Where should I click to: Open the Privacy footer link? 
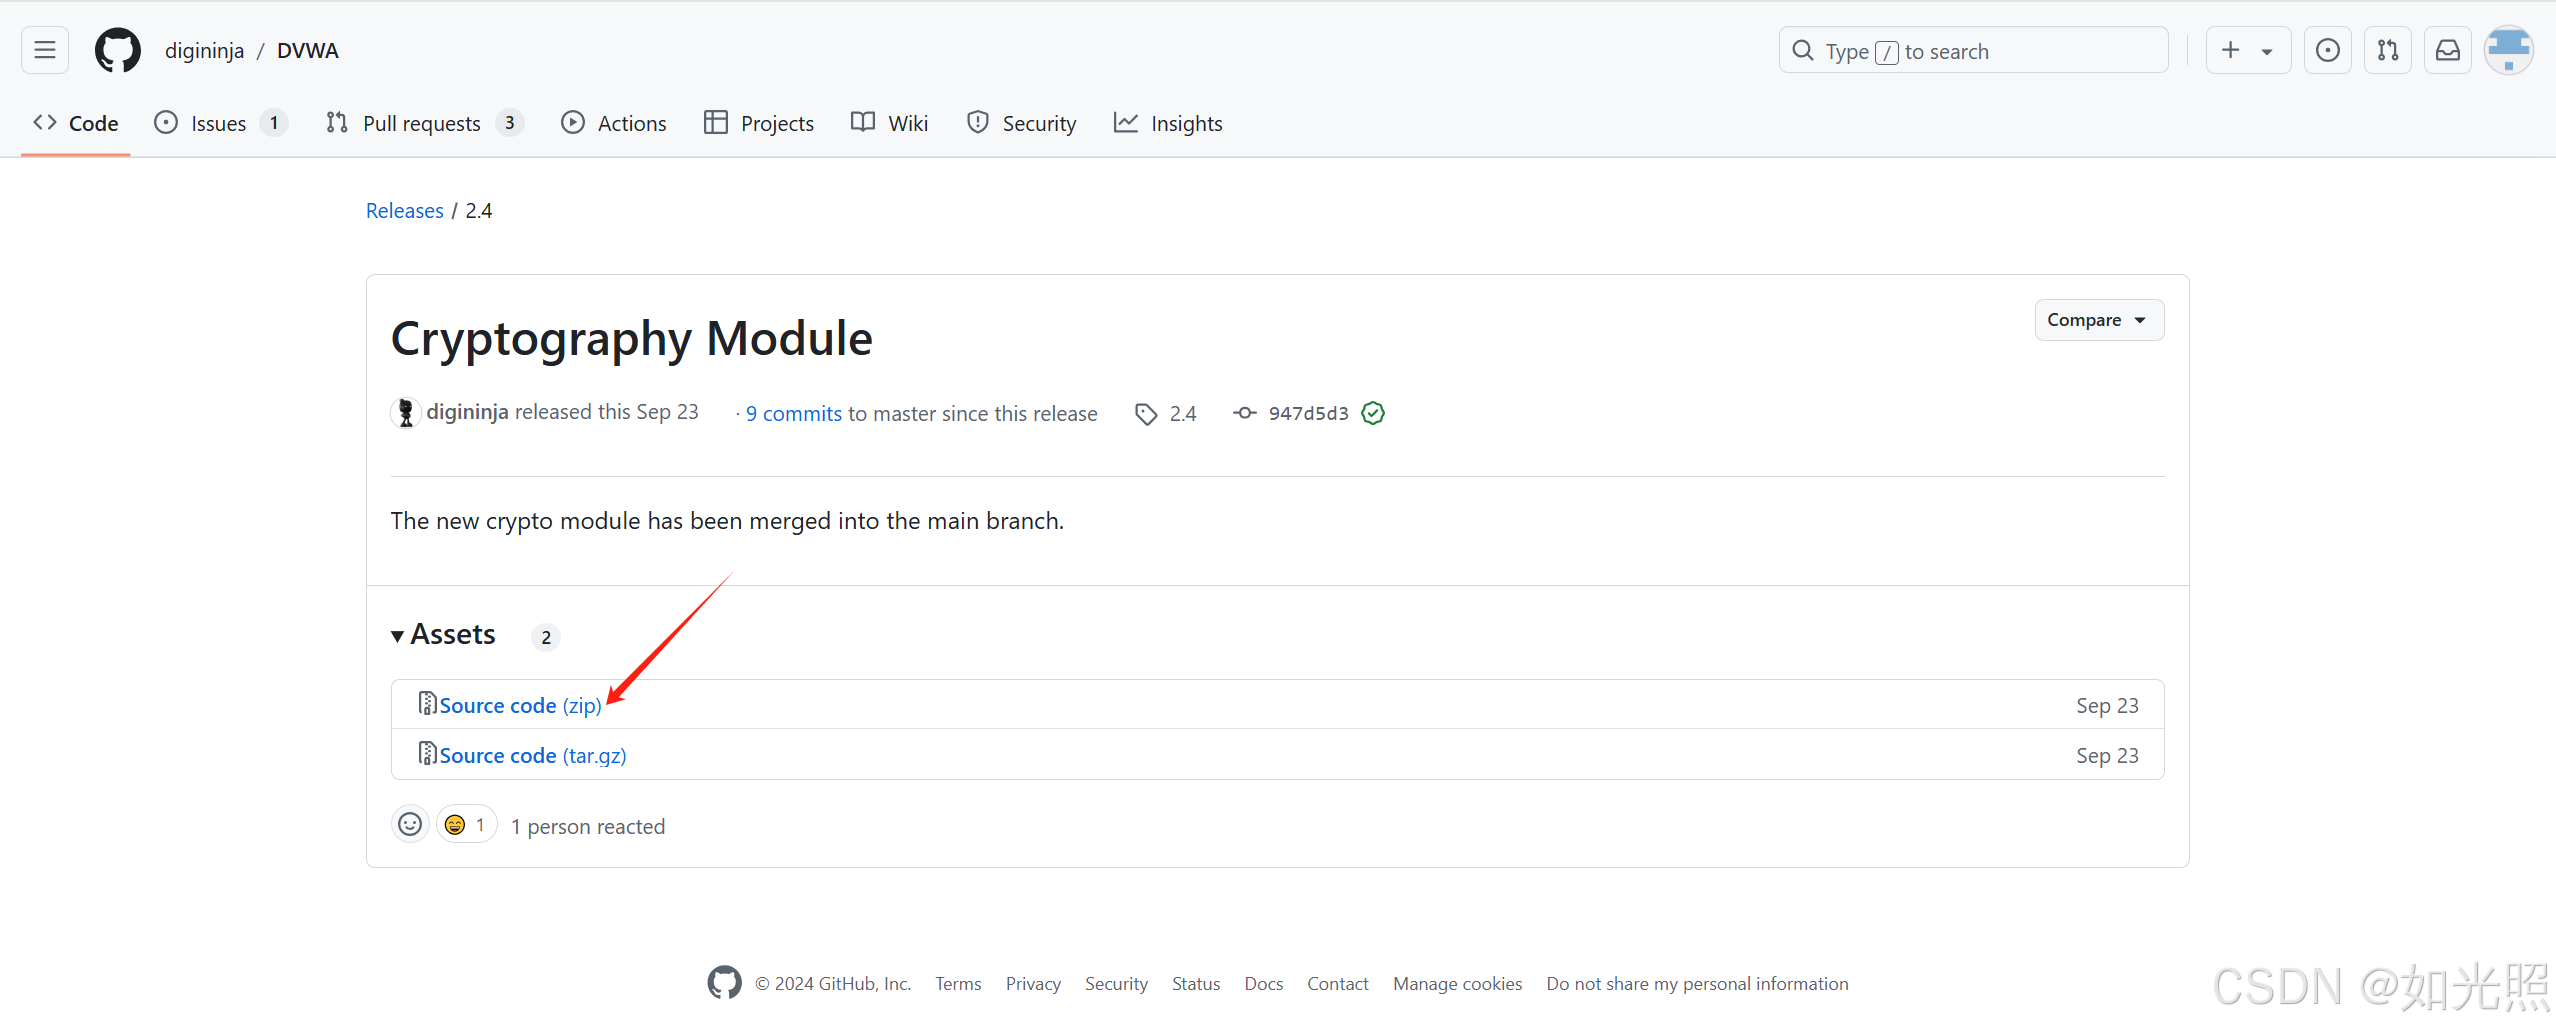(x=1033, y=984)
